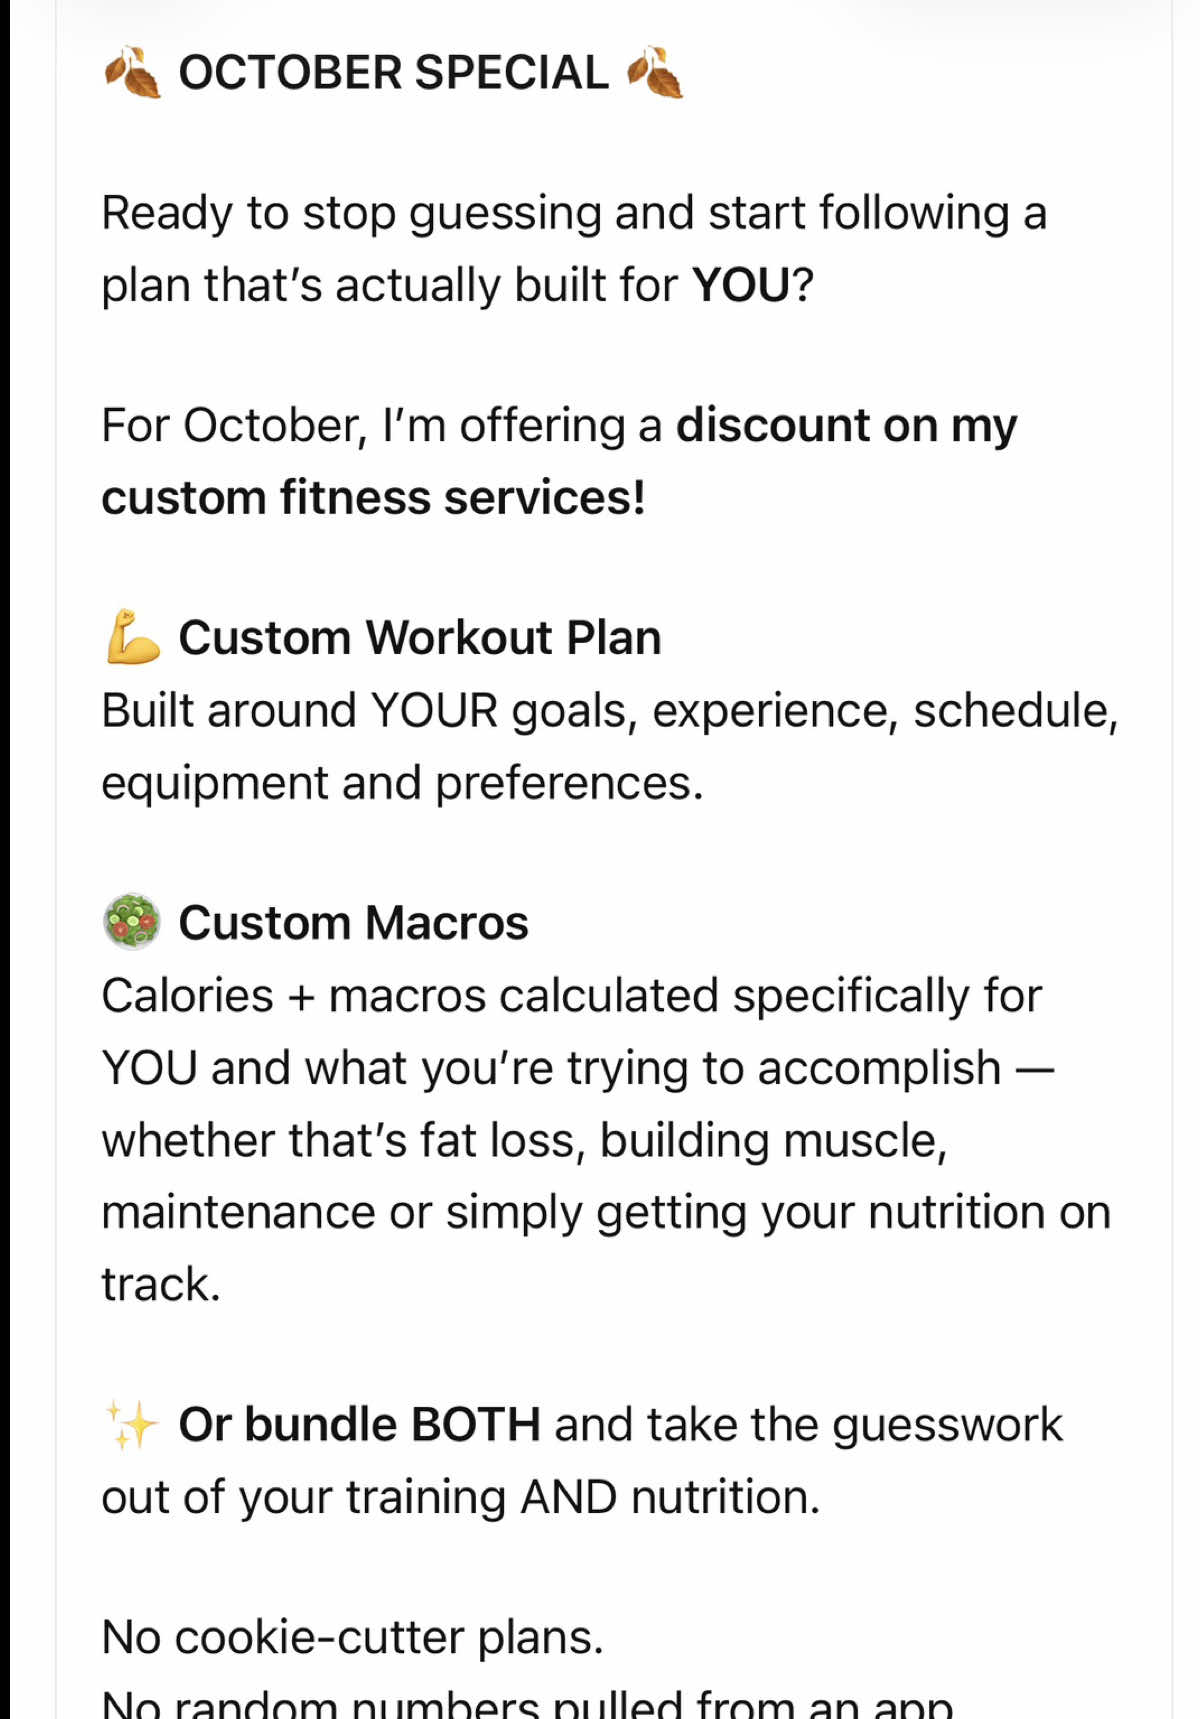Tap the Custom Workout Plan heading
Image resolution: width=1200 pixels, height=1719 pixels.
point(420,638)
